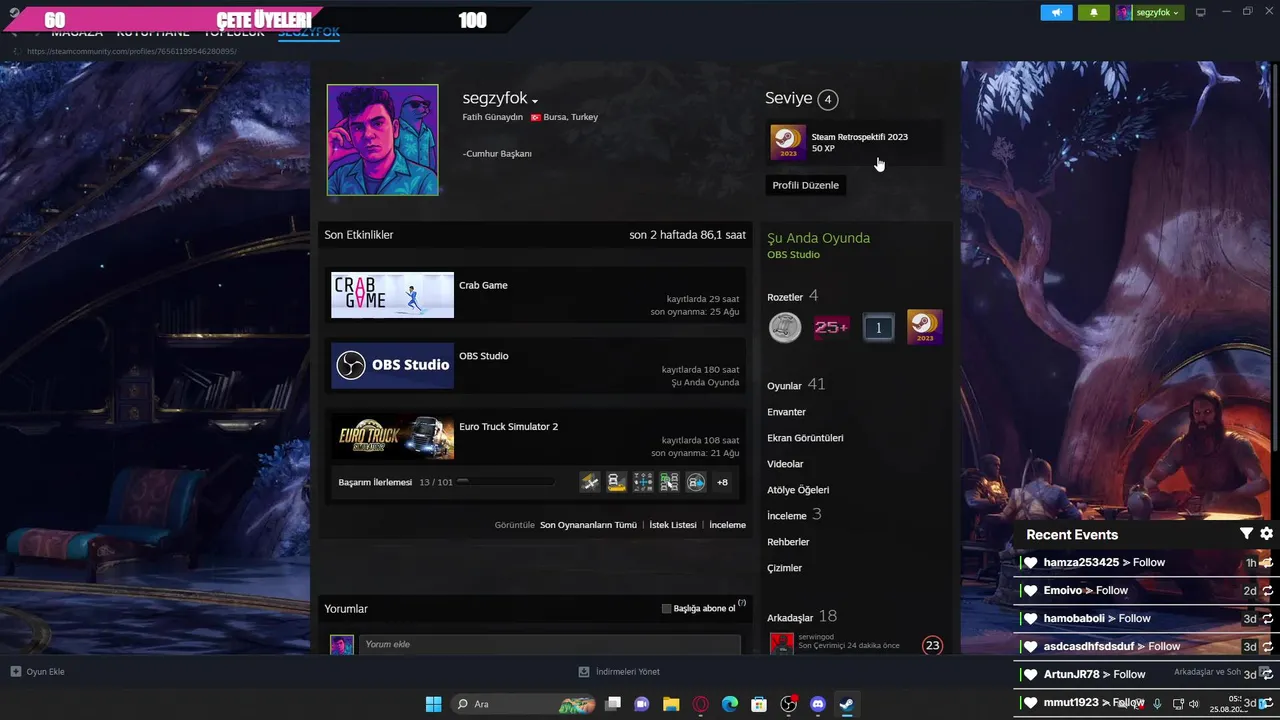Open Opera browser from the taskbar

pyautogui.click(x=701, y=704)
